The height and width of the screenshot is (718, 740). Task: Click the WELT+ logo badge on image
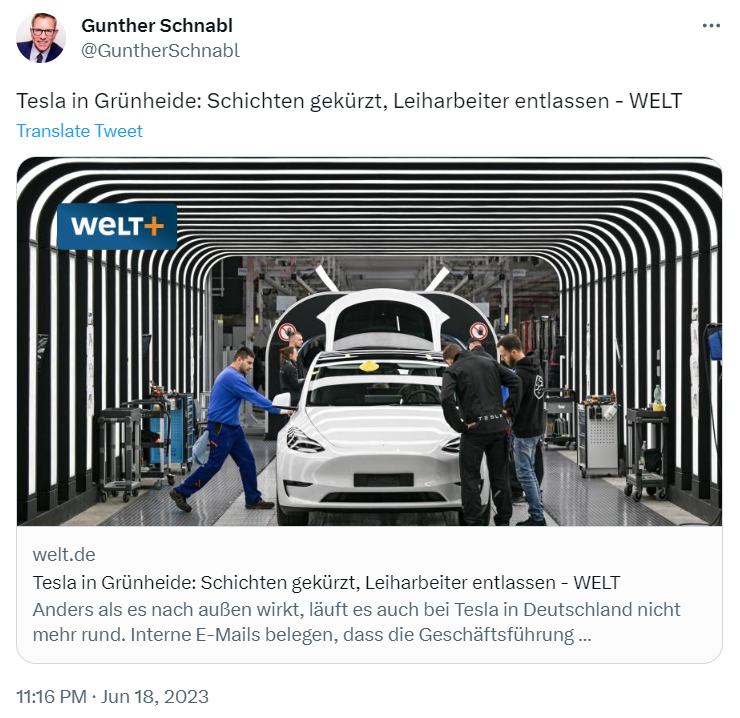[x=117, y=226]
